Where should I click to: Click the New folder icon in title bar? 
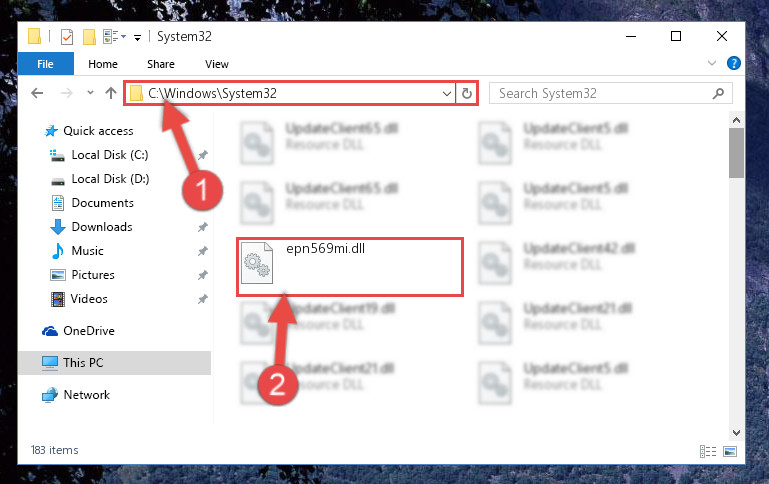[x=89, y=37]
